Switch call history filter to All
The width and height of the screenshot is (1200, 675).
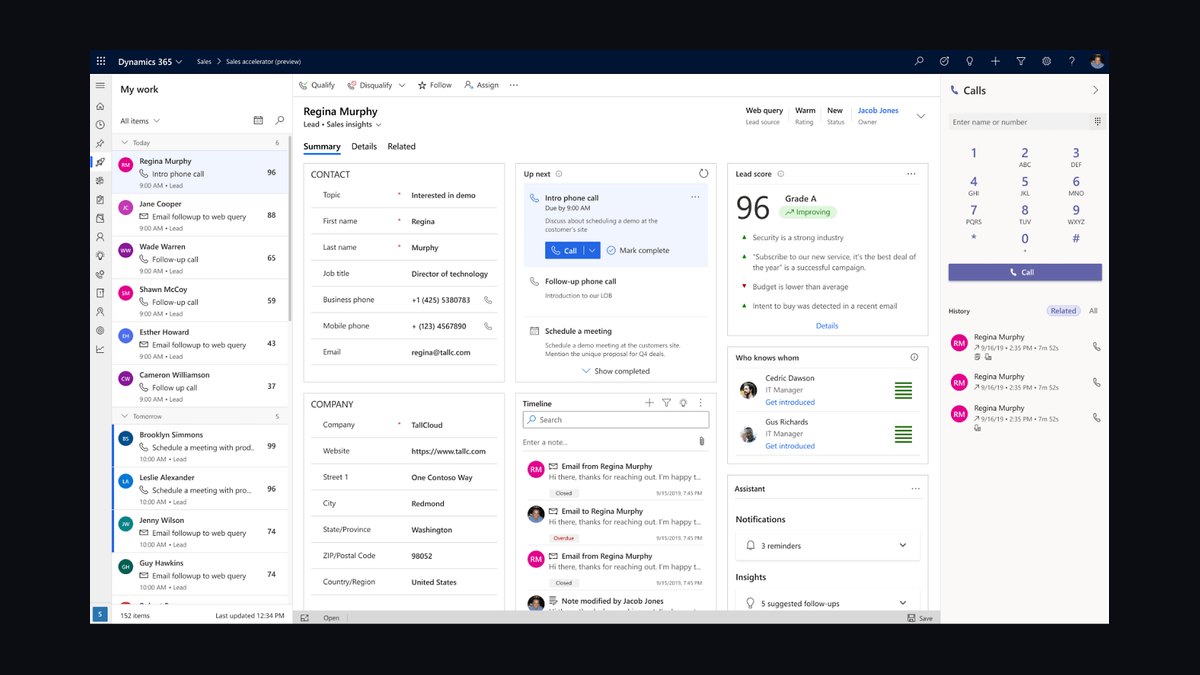pyautogui.click(x=1093, y=311)
